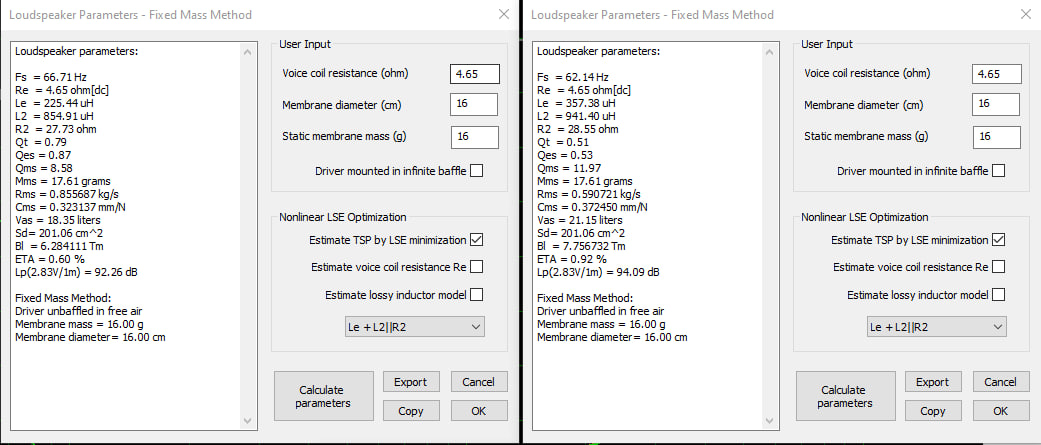Focus voice coil resistance field in left dialog
This screenshot has width=1041, height=445.
pos(475,74)
